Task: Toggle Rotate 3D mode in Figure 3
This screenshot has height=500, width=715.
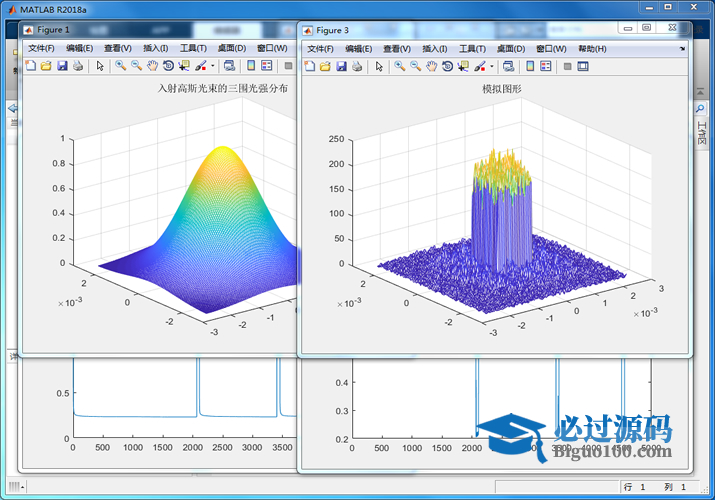Action: click(448, 66)
